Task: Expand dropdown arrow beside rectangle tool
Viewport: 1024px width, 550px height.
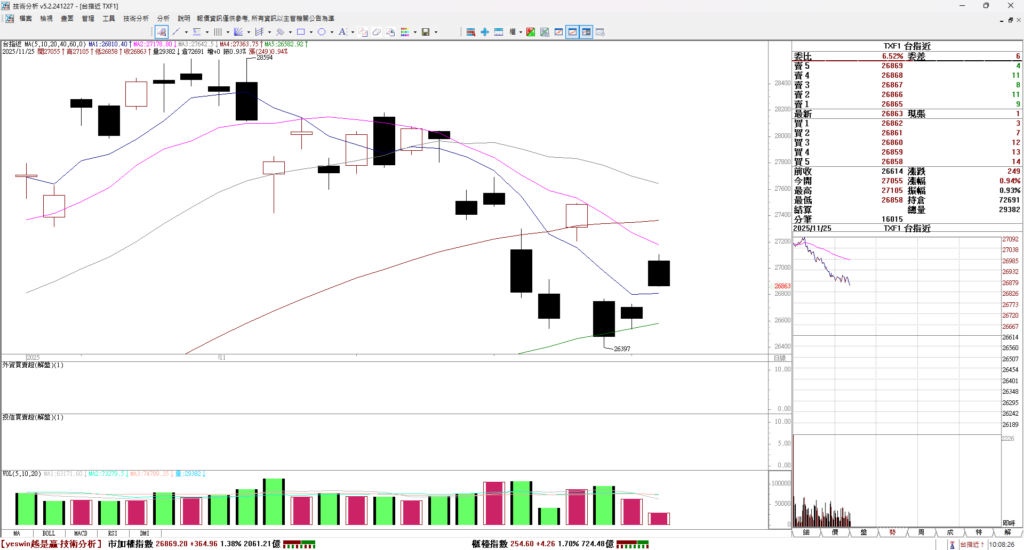Action: coord(311,32)
